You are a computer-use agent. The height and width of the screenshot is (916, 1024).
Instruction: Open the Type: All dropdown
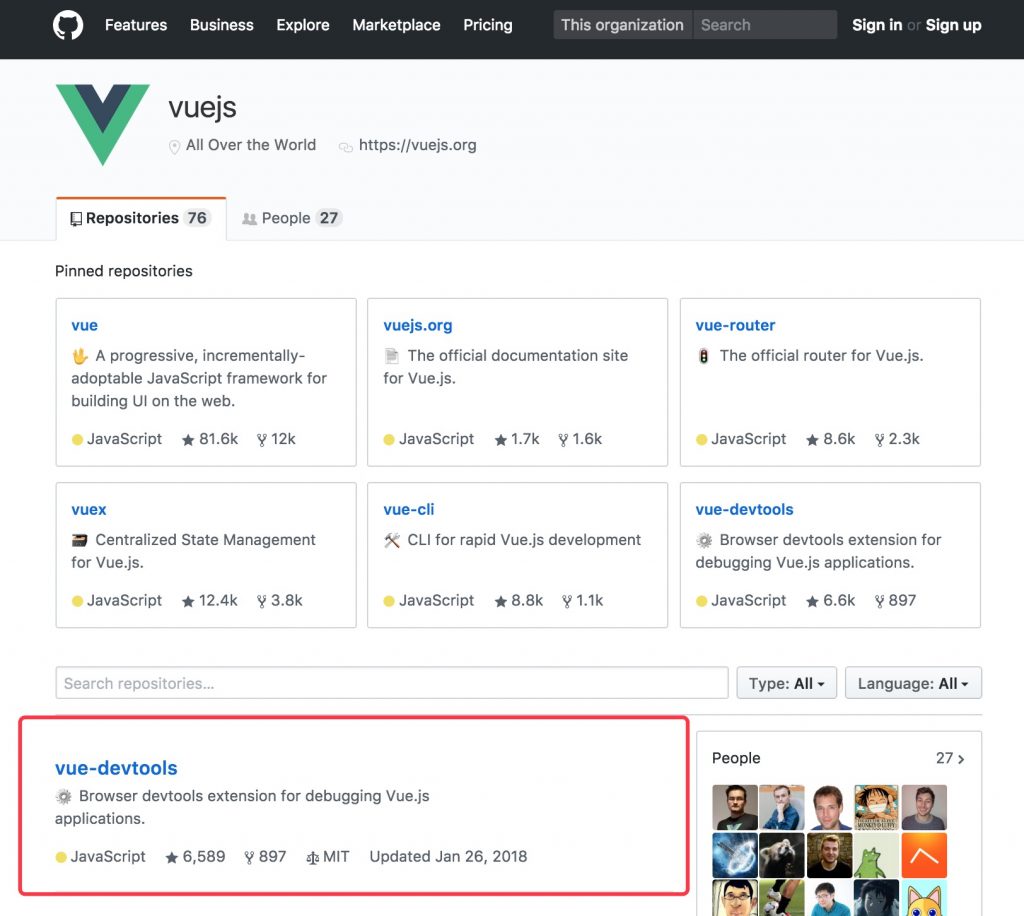(x=786, y=684)
